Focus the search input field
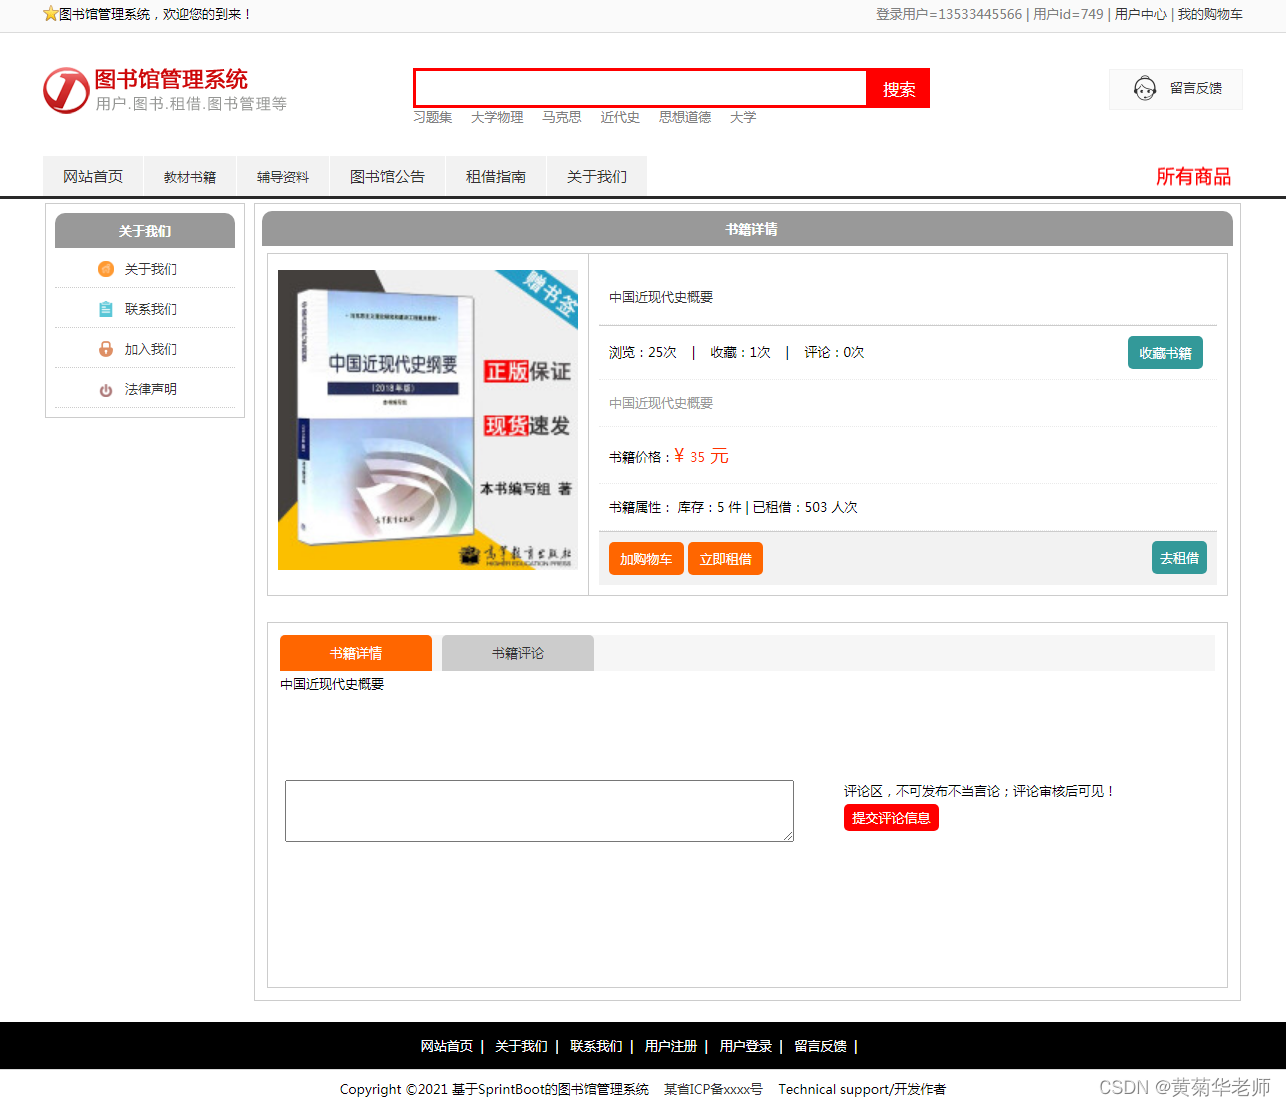The image size is (1286, 1107). 640,88
